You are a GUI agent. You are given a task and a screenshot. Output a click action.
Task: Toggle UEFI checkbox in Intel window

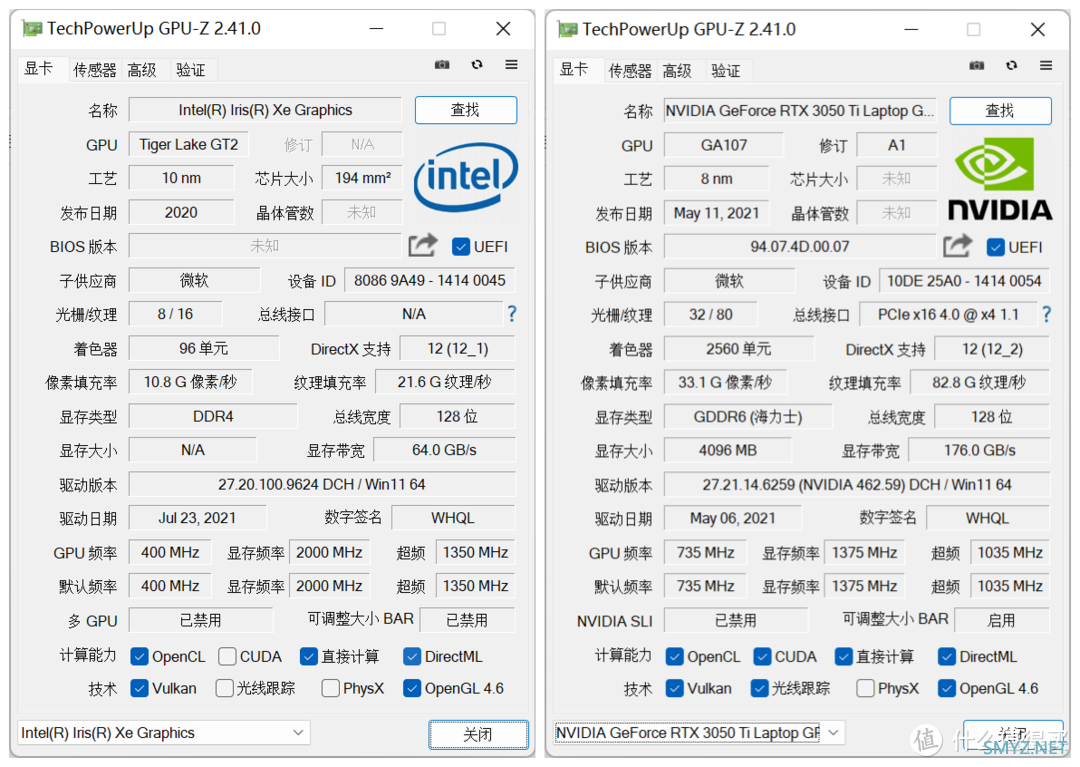461,246
